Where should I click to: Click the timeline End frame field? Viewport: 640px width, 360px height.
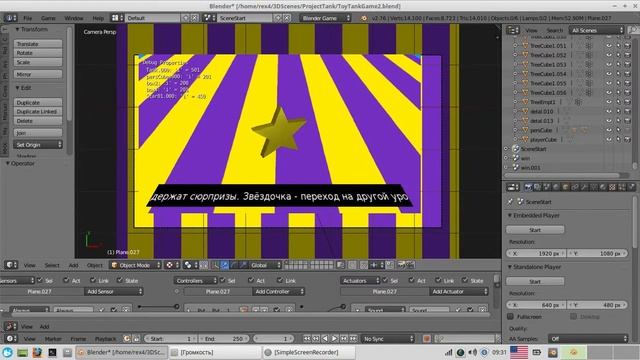(x=223, y=339)
